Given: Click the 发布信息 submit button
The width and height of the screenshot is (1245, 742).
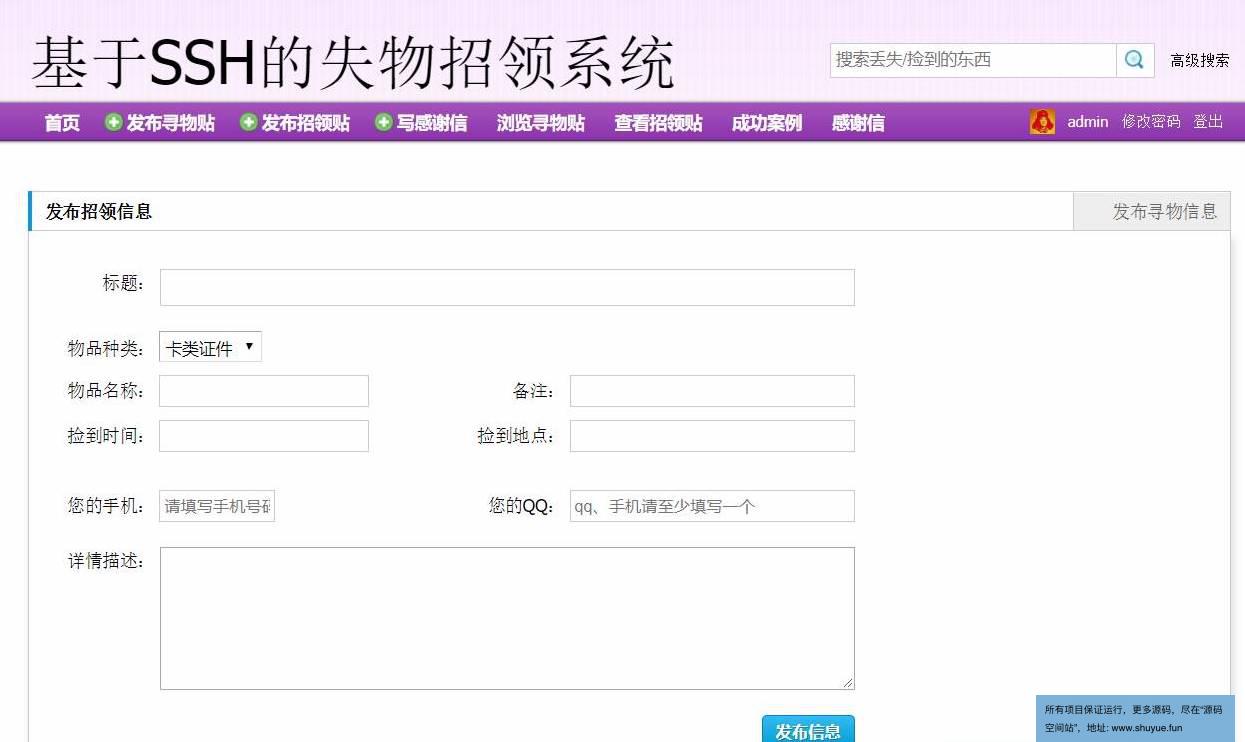Looking at the screenshot, I should (808, 729).
